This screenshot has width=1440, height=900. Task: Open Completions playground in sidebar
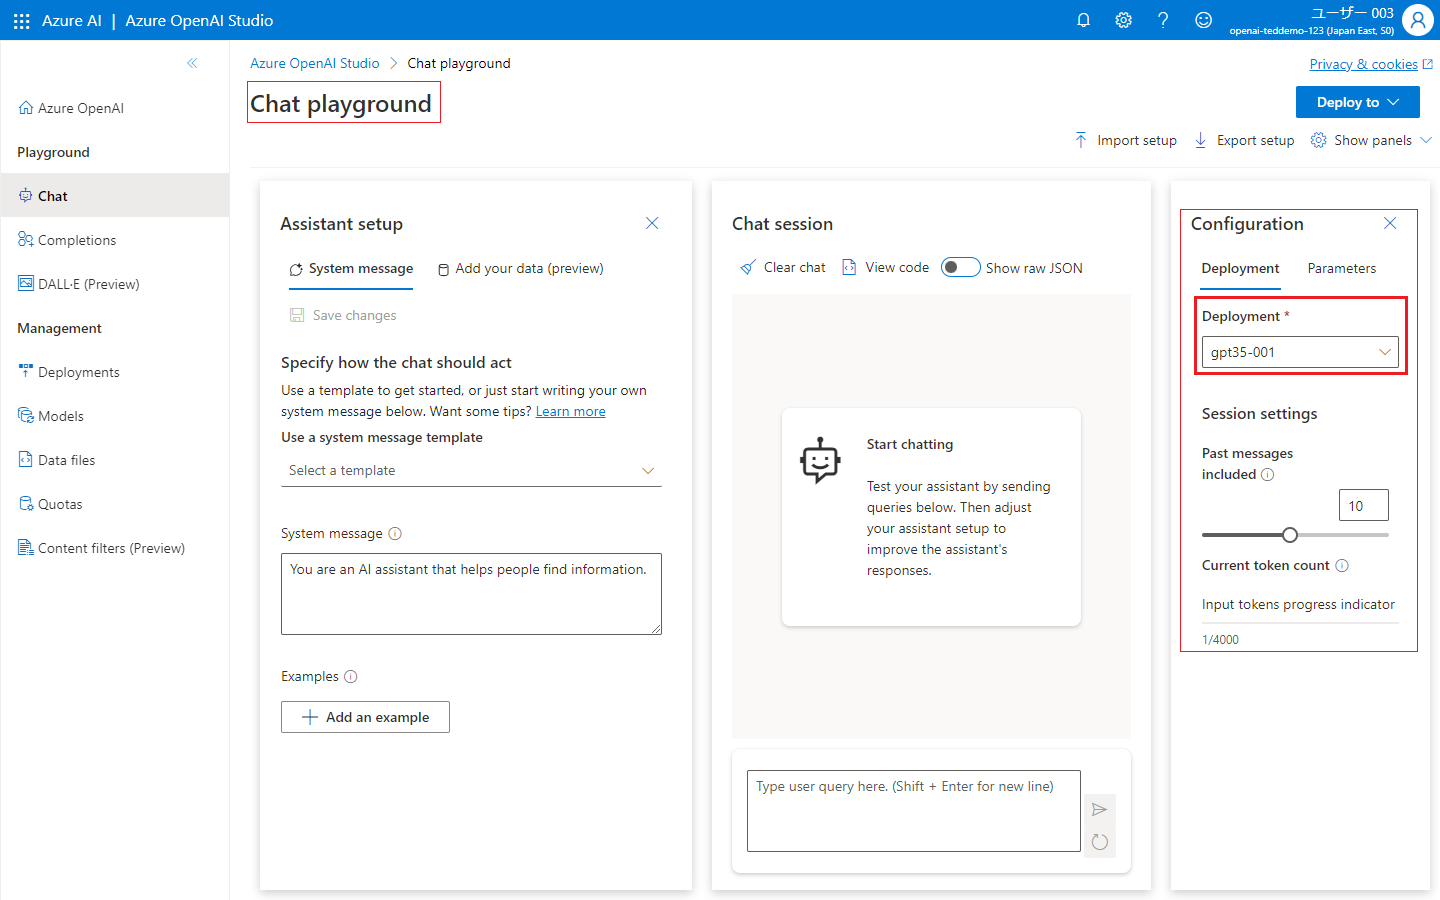[x=115, y=240]
